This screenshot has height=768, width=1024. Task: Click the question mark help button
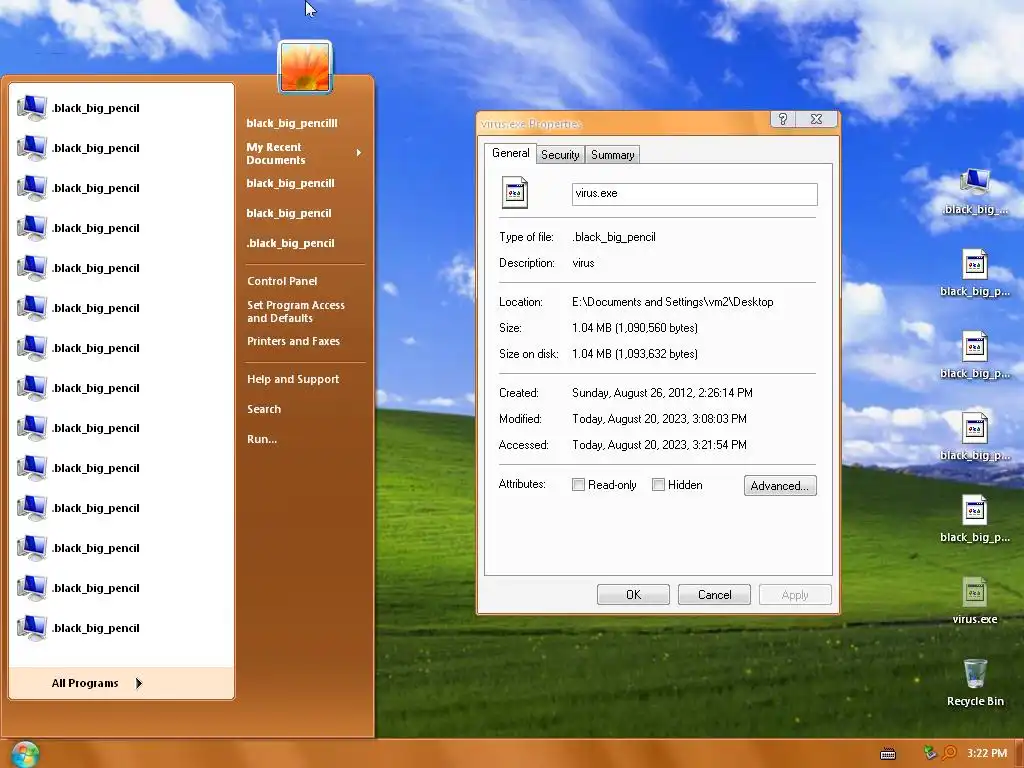click(x=783, y=119)
